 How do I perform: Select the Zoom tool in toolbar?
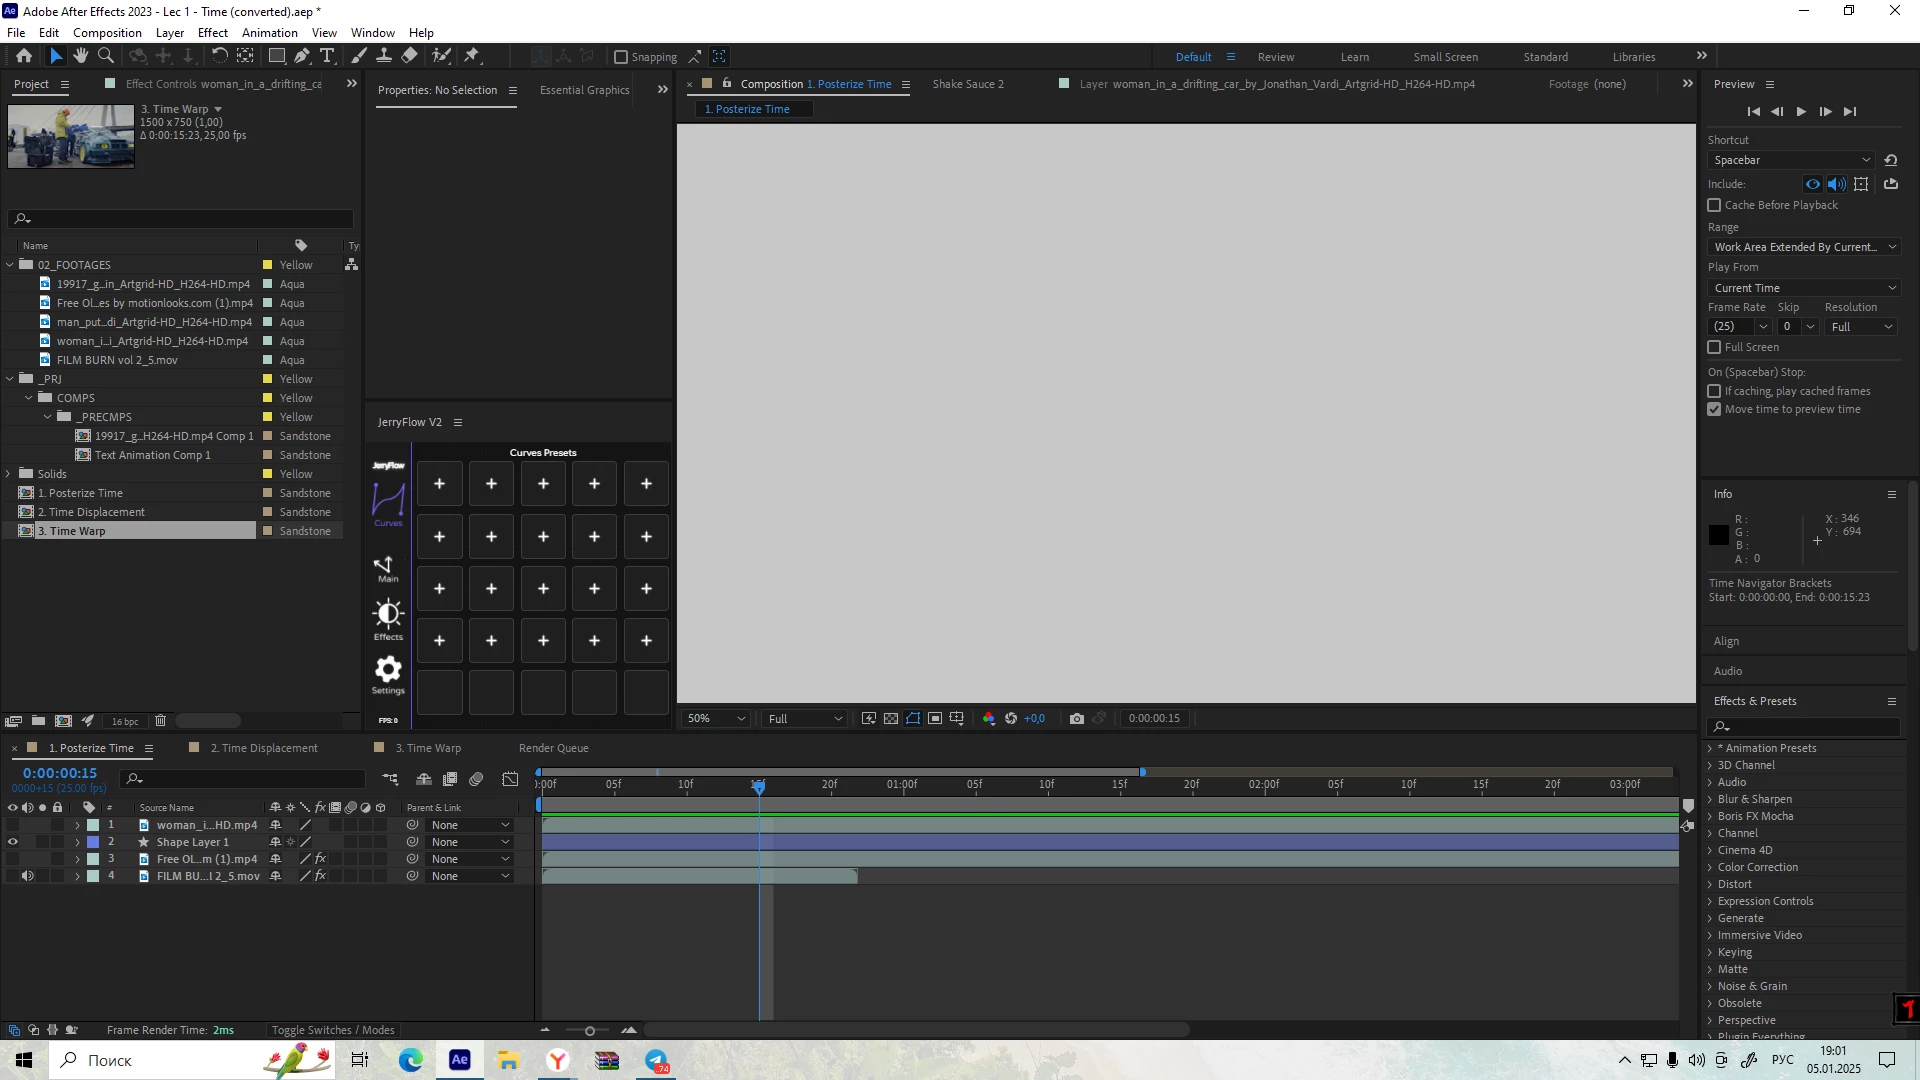click(x=106, y=56)
